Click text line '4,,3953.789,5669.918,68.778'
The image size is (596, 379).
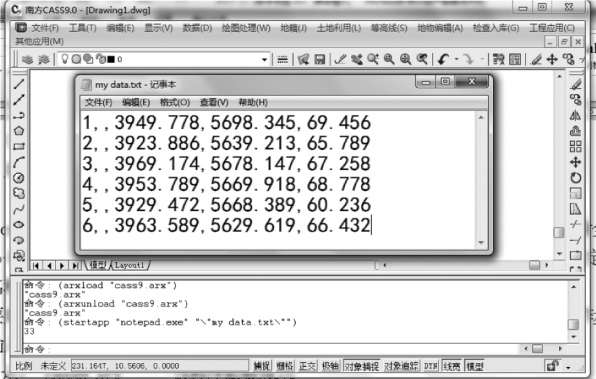tap(227, 184)
